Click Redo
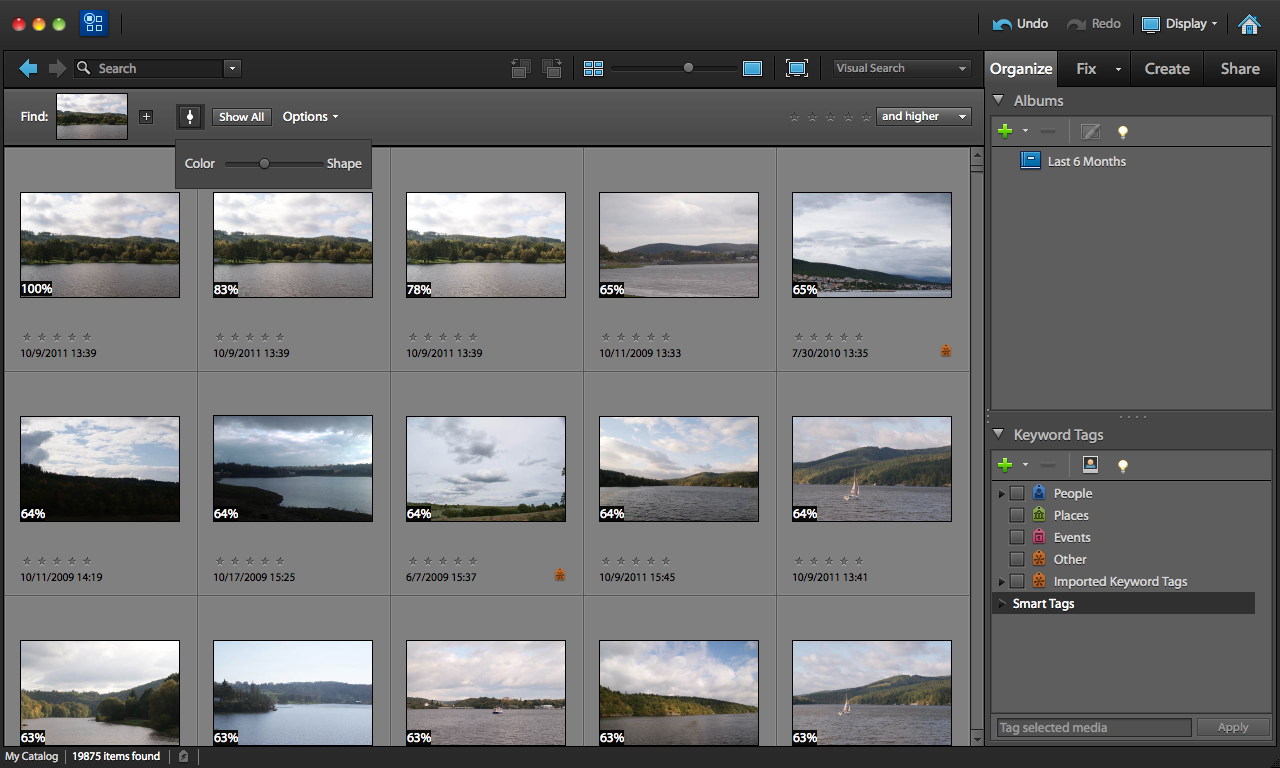 click(1093, 24)
